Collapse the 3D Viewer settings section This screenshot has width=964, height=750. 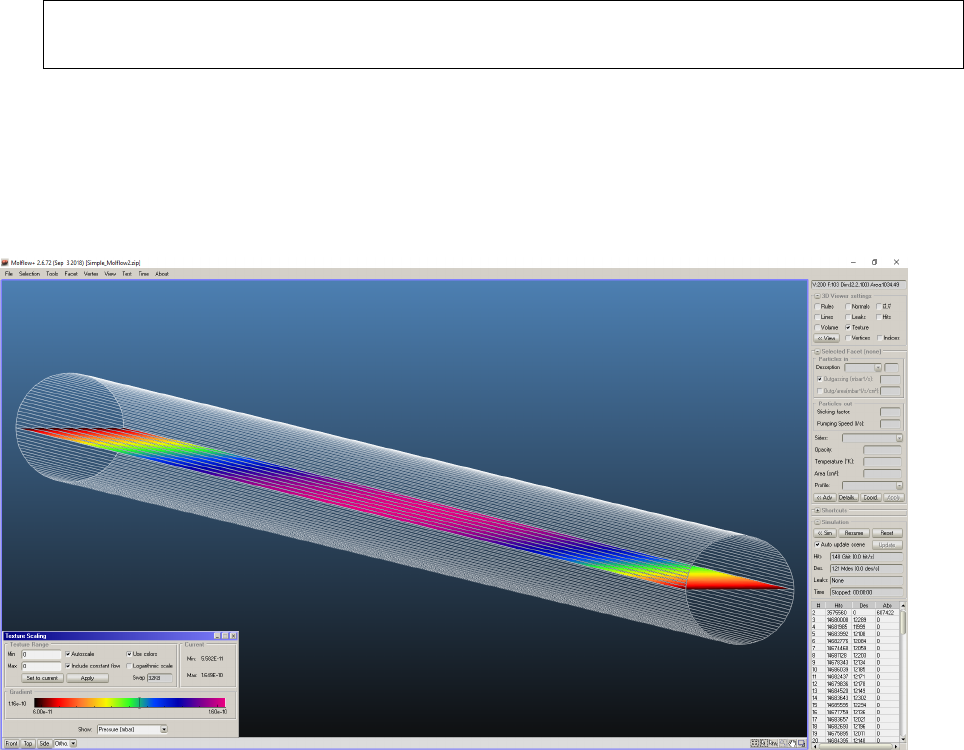tap(818, 296)
